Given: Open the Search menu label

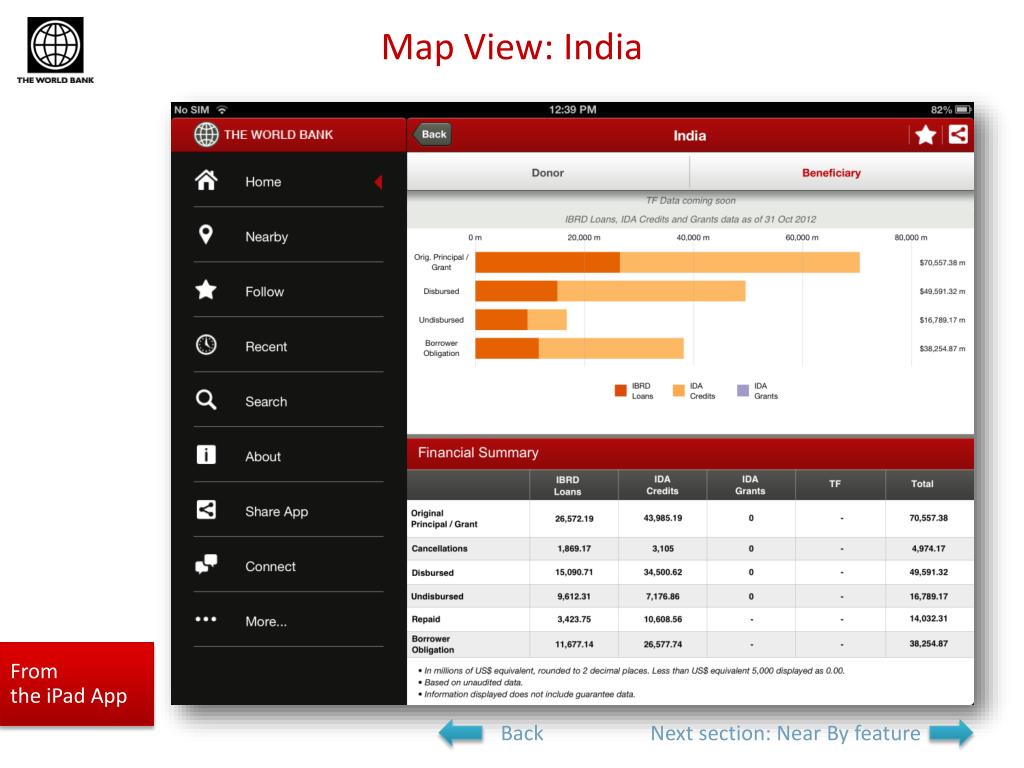Looking at the screenshot, I should pos(266,402).
